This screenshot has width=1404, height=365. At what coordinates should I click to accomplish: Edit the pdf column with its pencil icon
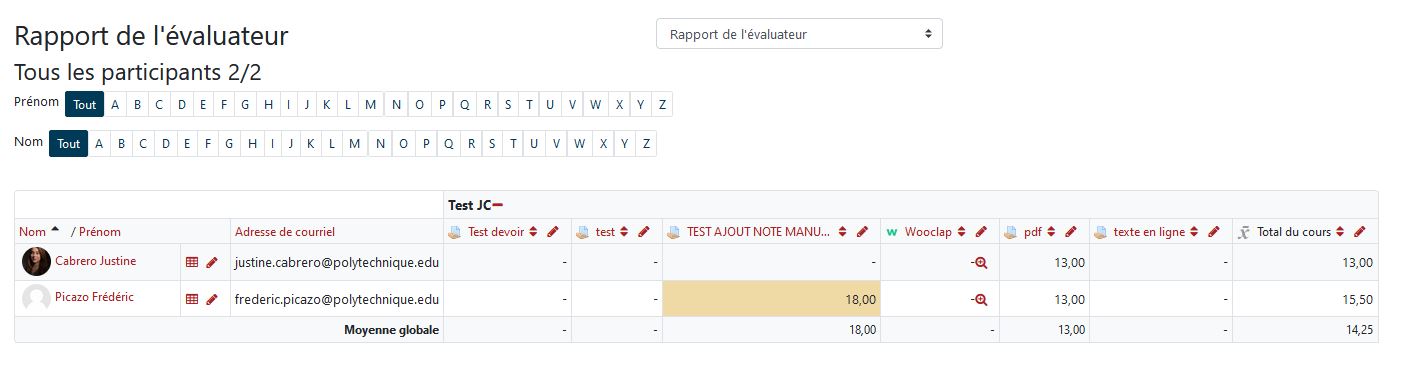[1070, 232]
